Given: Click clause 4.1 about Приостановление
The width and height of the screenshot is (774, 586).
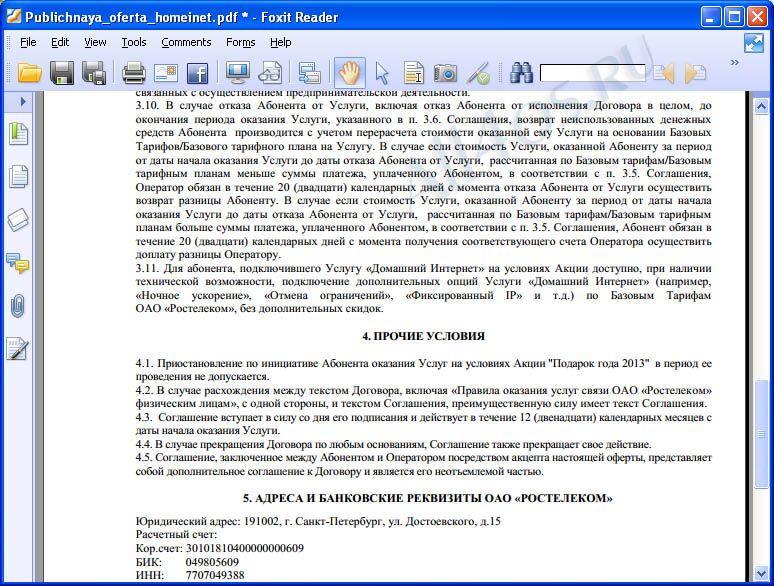Looking at the screenshot, I should [424, 370].
